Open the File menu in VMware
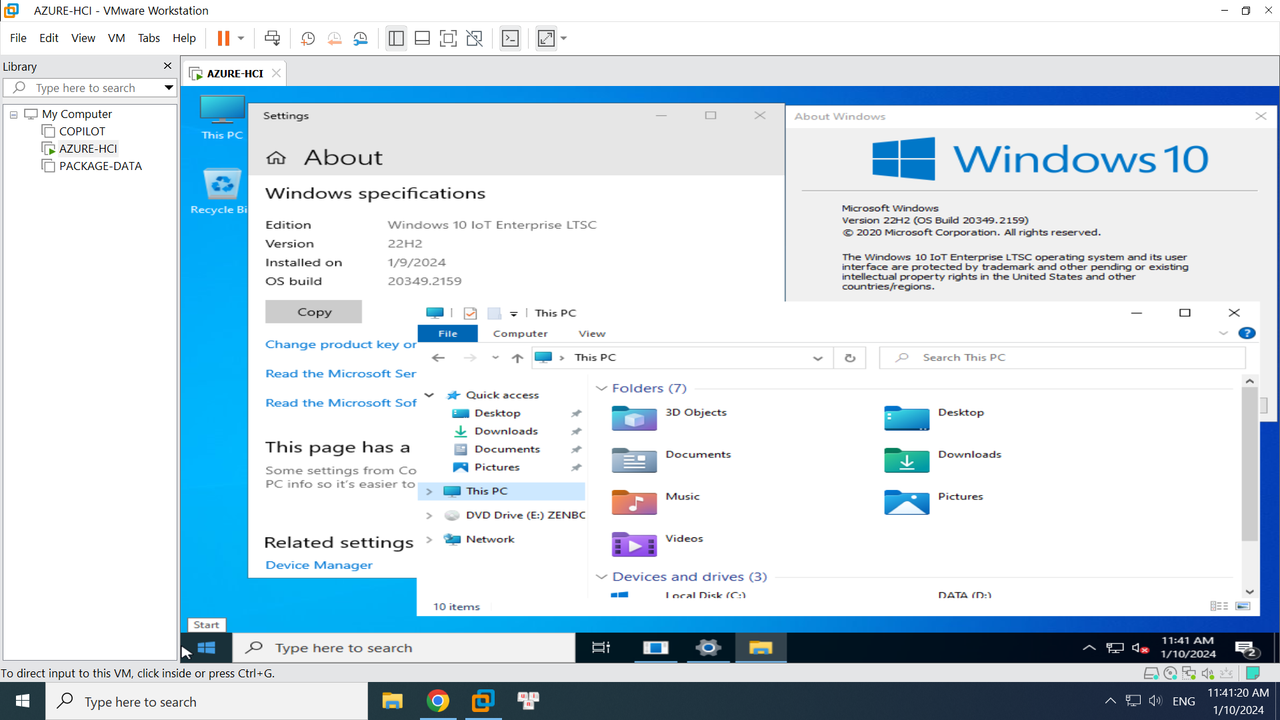 click(x=18, y=38)
